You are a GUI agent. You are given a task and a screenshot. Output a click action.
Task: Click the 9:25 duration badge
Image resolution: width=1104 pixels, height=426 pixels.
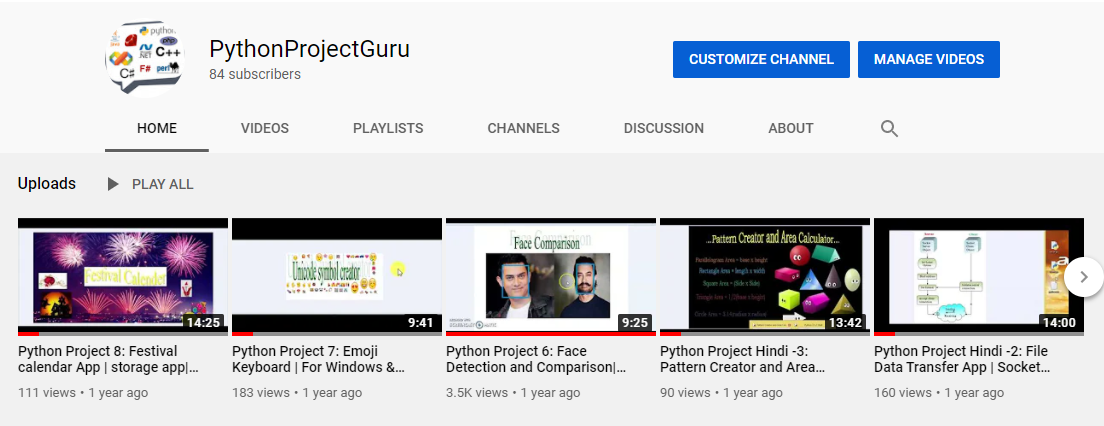click(636, 323)
